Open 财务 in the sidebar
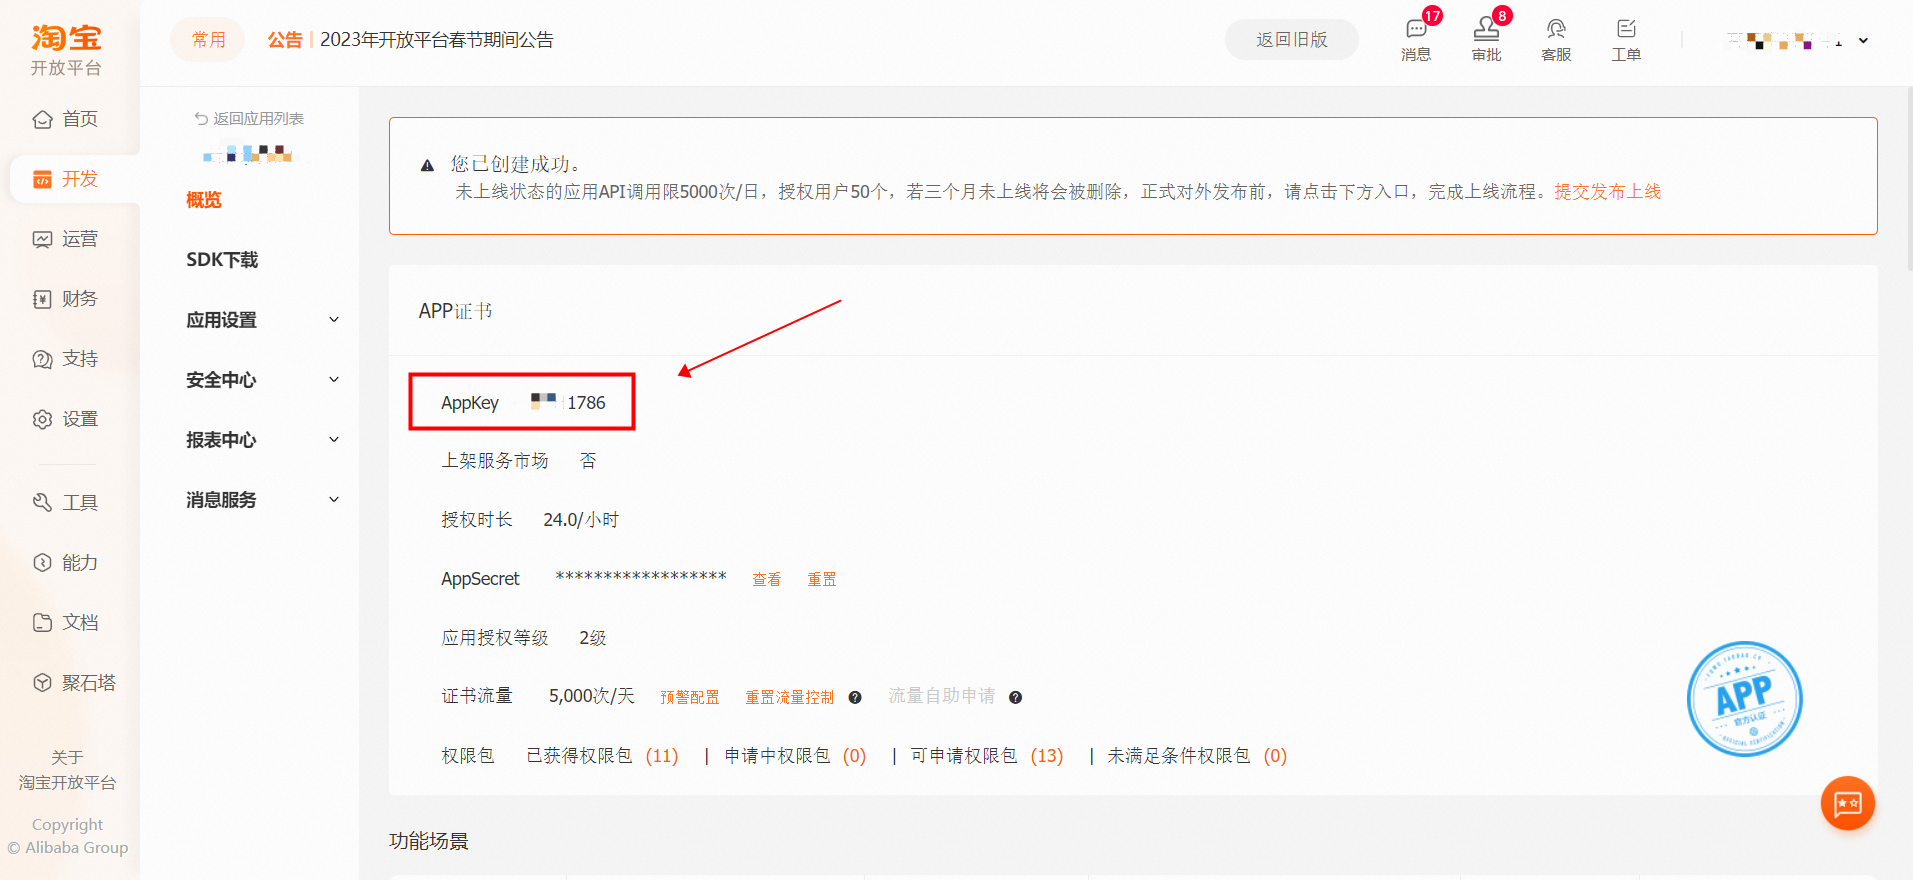The image size is (1913, 880). coord(66,299)
